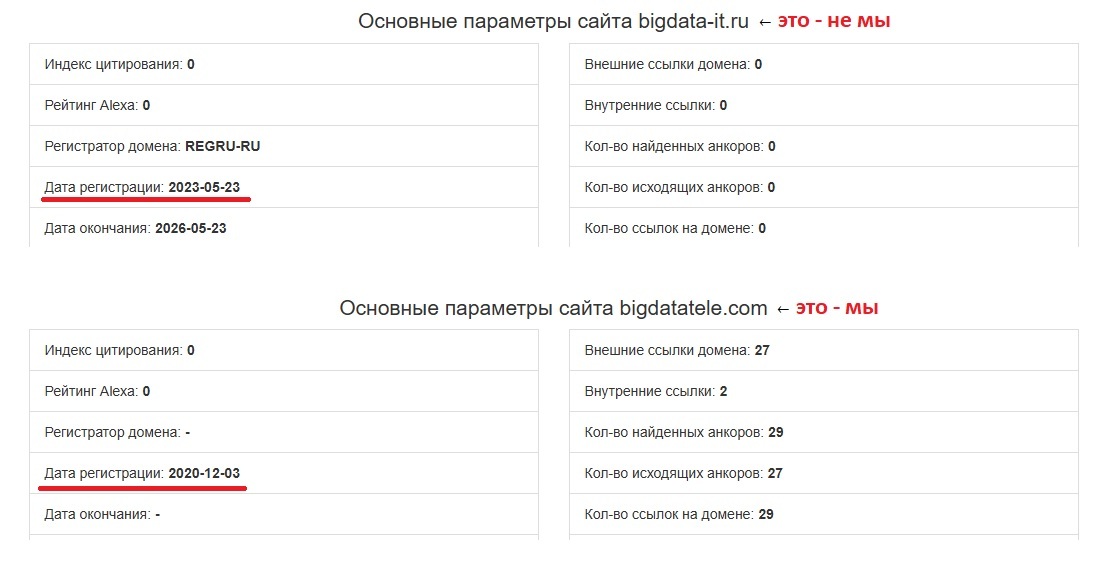
Task: Click registration date 2020-12-03
Action: click(204, 473)
